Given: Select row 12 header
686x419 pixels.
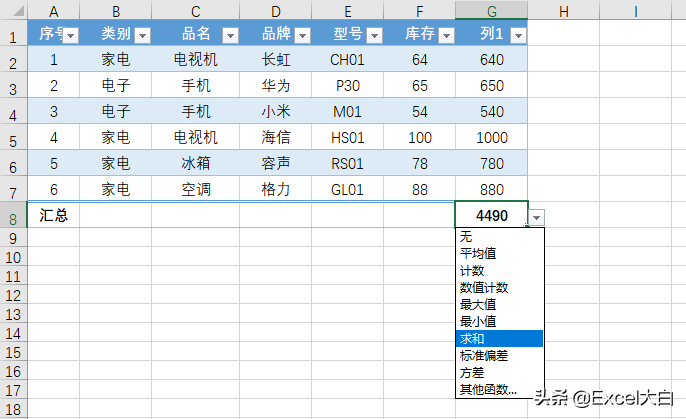Looking at the screenshot, I should pyautogui.click(x=13, y=296).
